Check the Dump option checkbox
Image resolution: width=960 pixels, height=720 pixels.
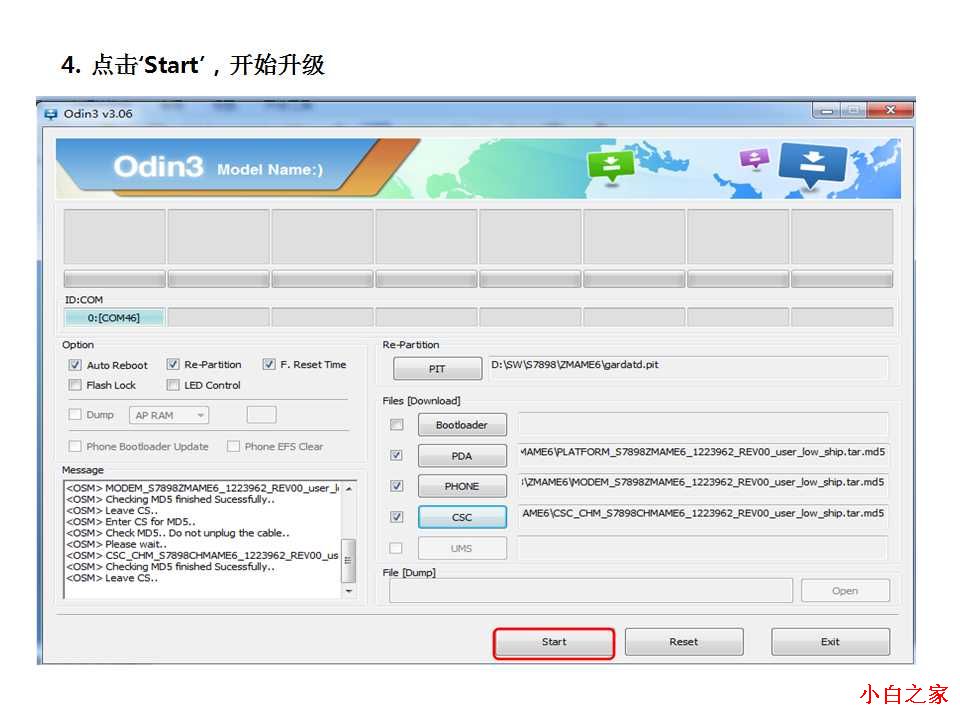(x=75, y=414)
